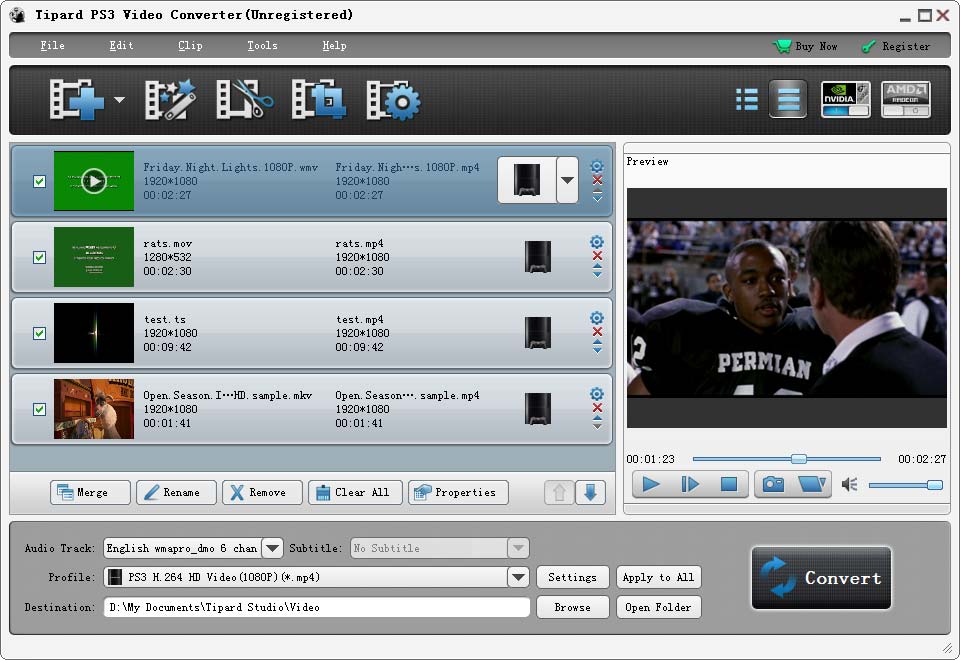Open settings gear for test.ts row
This screenshot has height=660, width=960.
[x=597, y=318]
